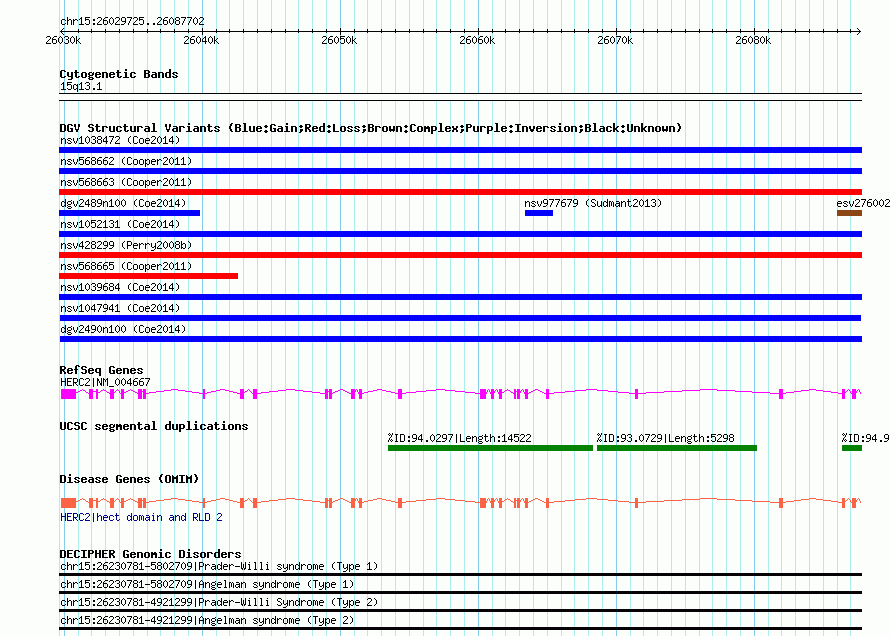Viewport: 890px width, 636px height.
Task: Click the large magenta HERC2 first exon block
Action: [69, 394]
